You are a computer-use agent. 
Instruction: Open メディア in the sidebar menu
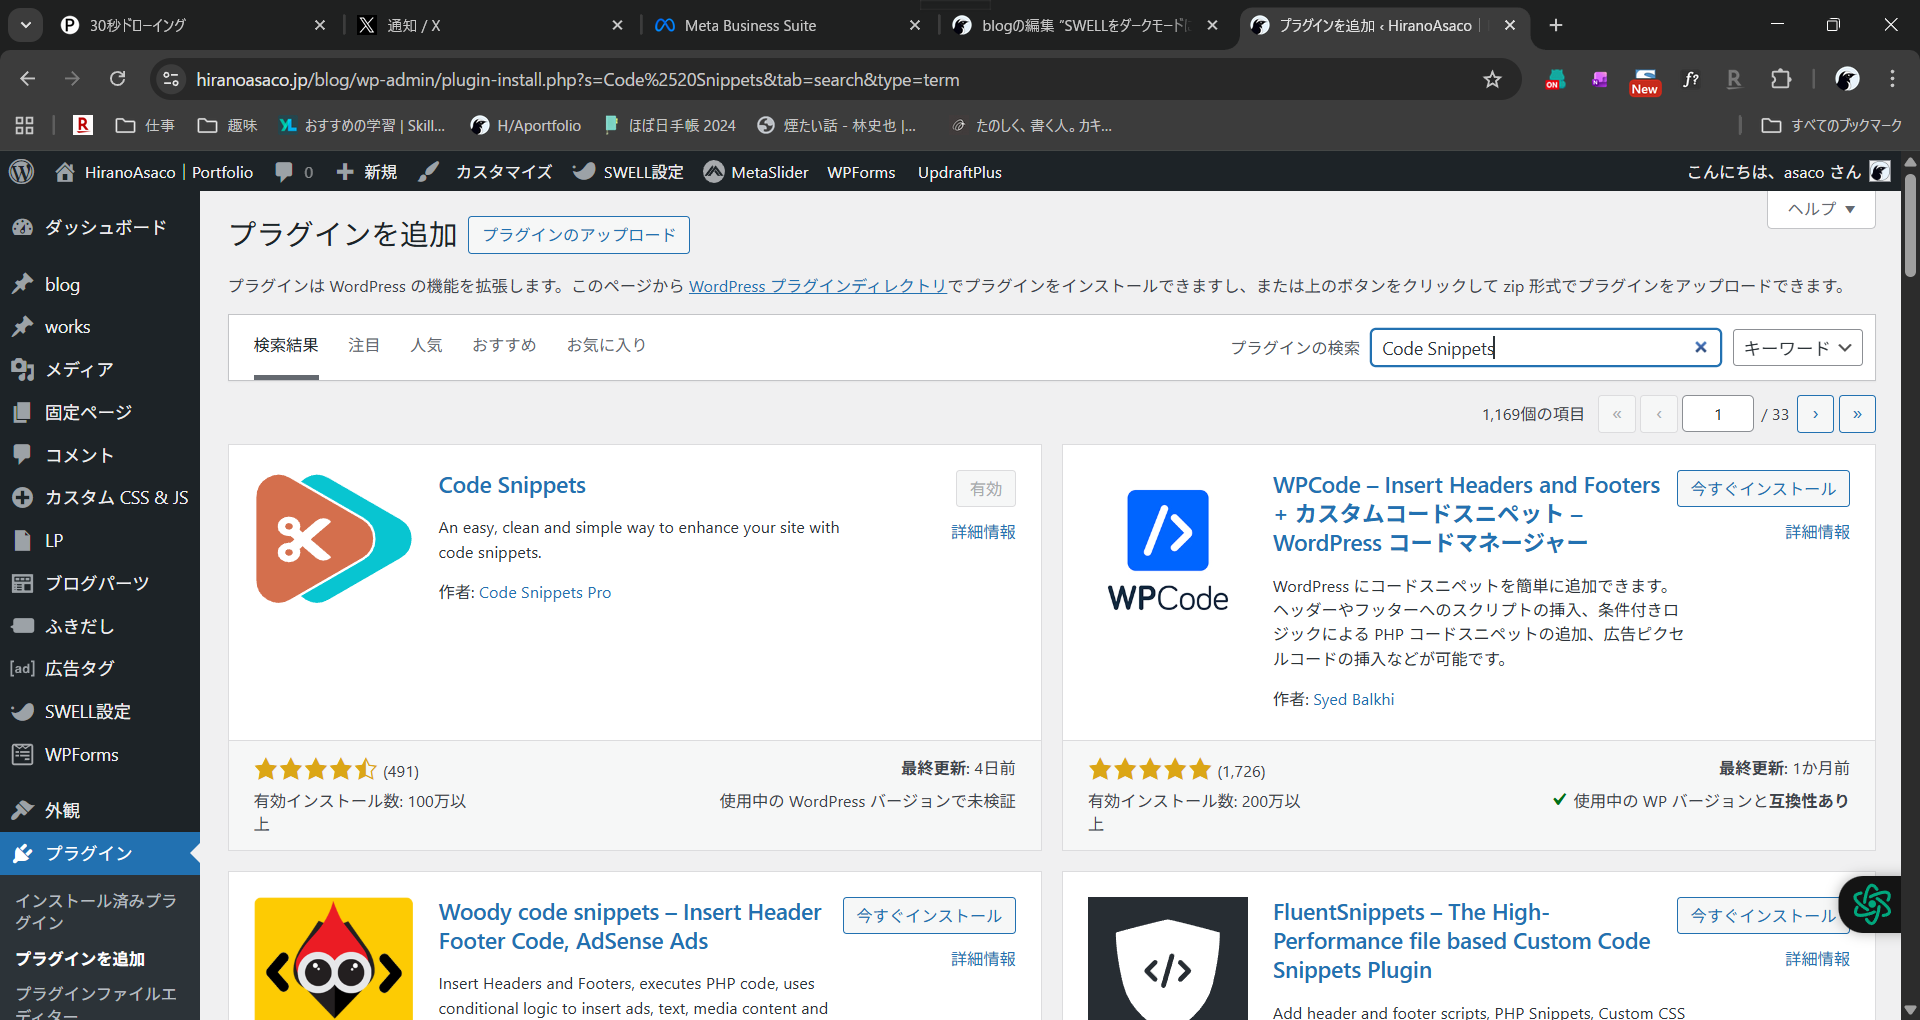click(x=79, y=370)
